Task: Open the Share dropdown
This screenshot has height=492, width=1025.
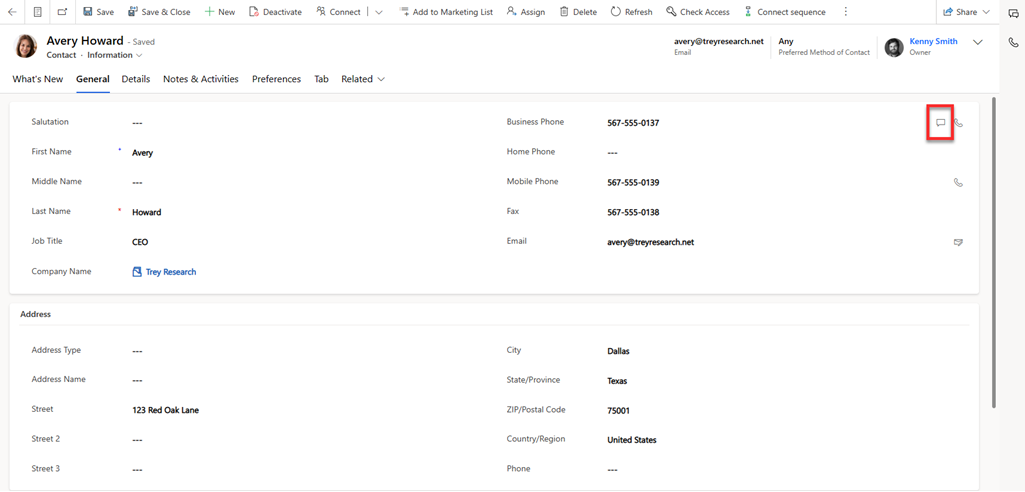Action: pyautogui.click(x=966, y=12)
